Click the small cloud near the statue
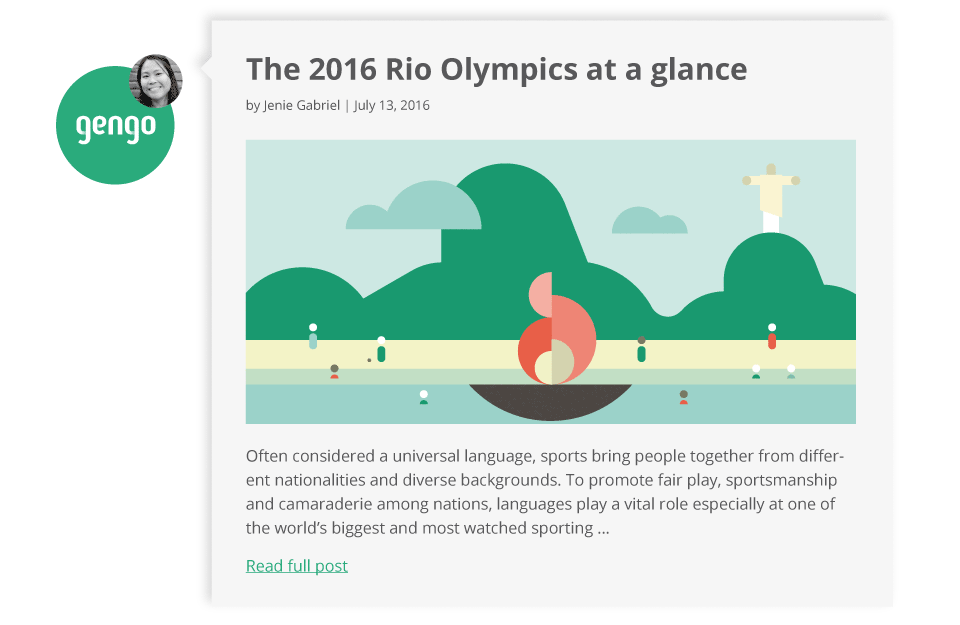 point(650,220)
